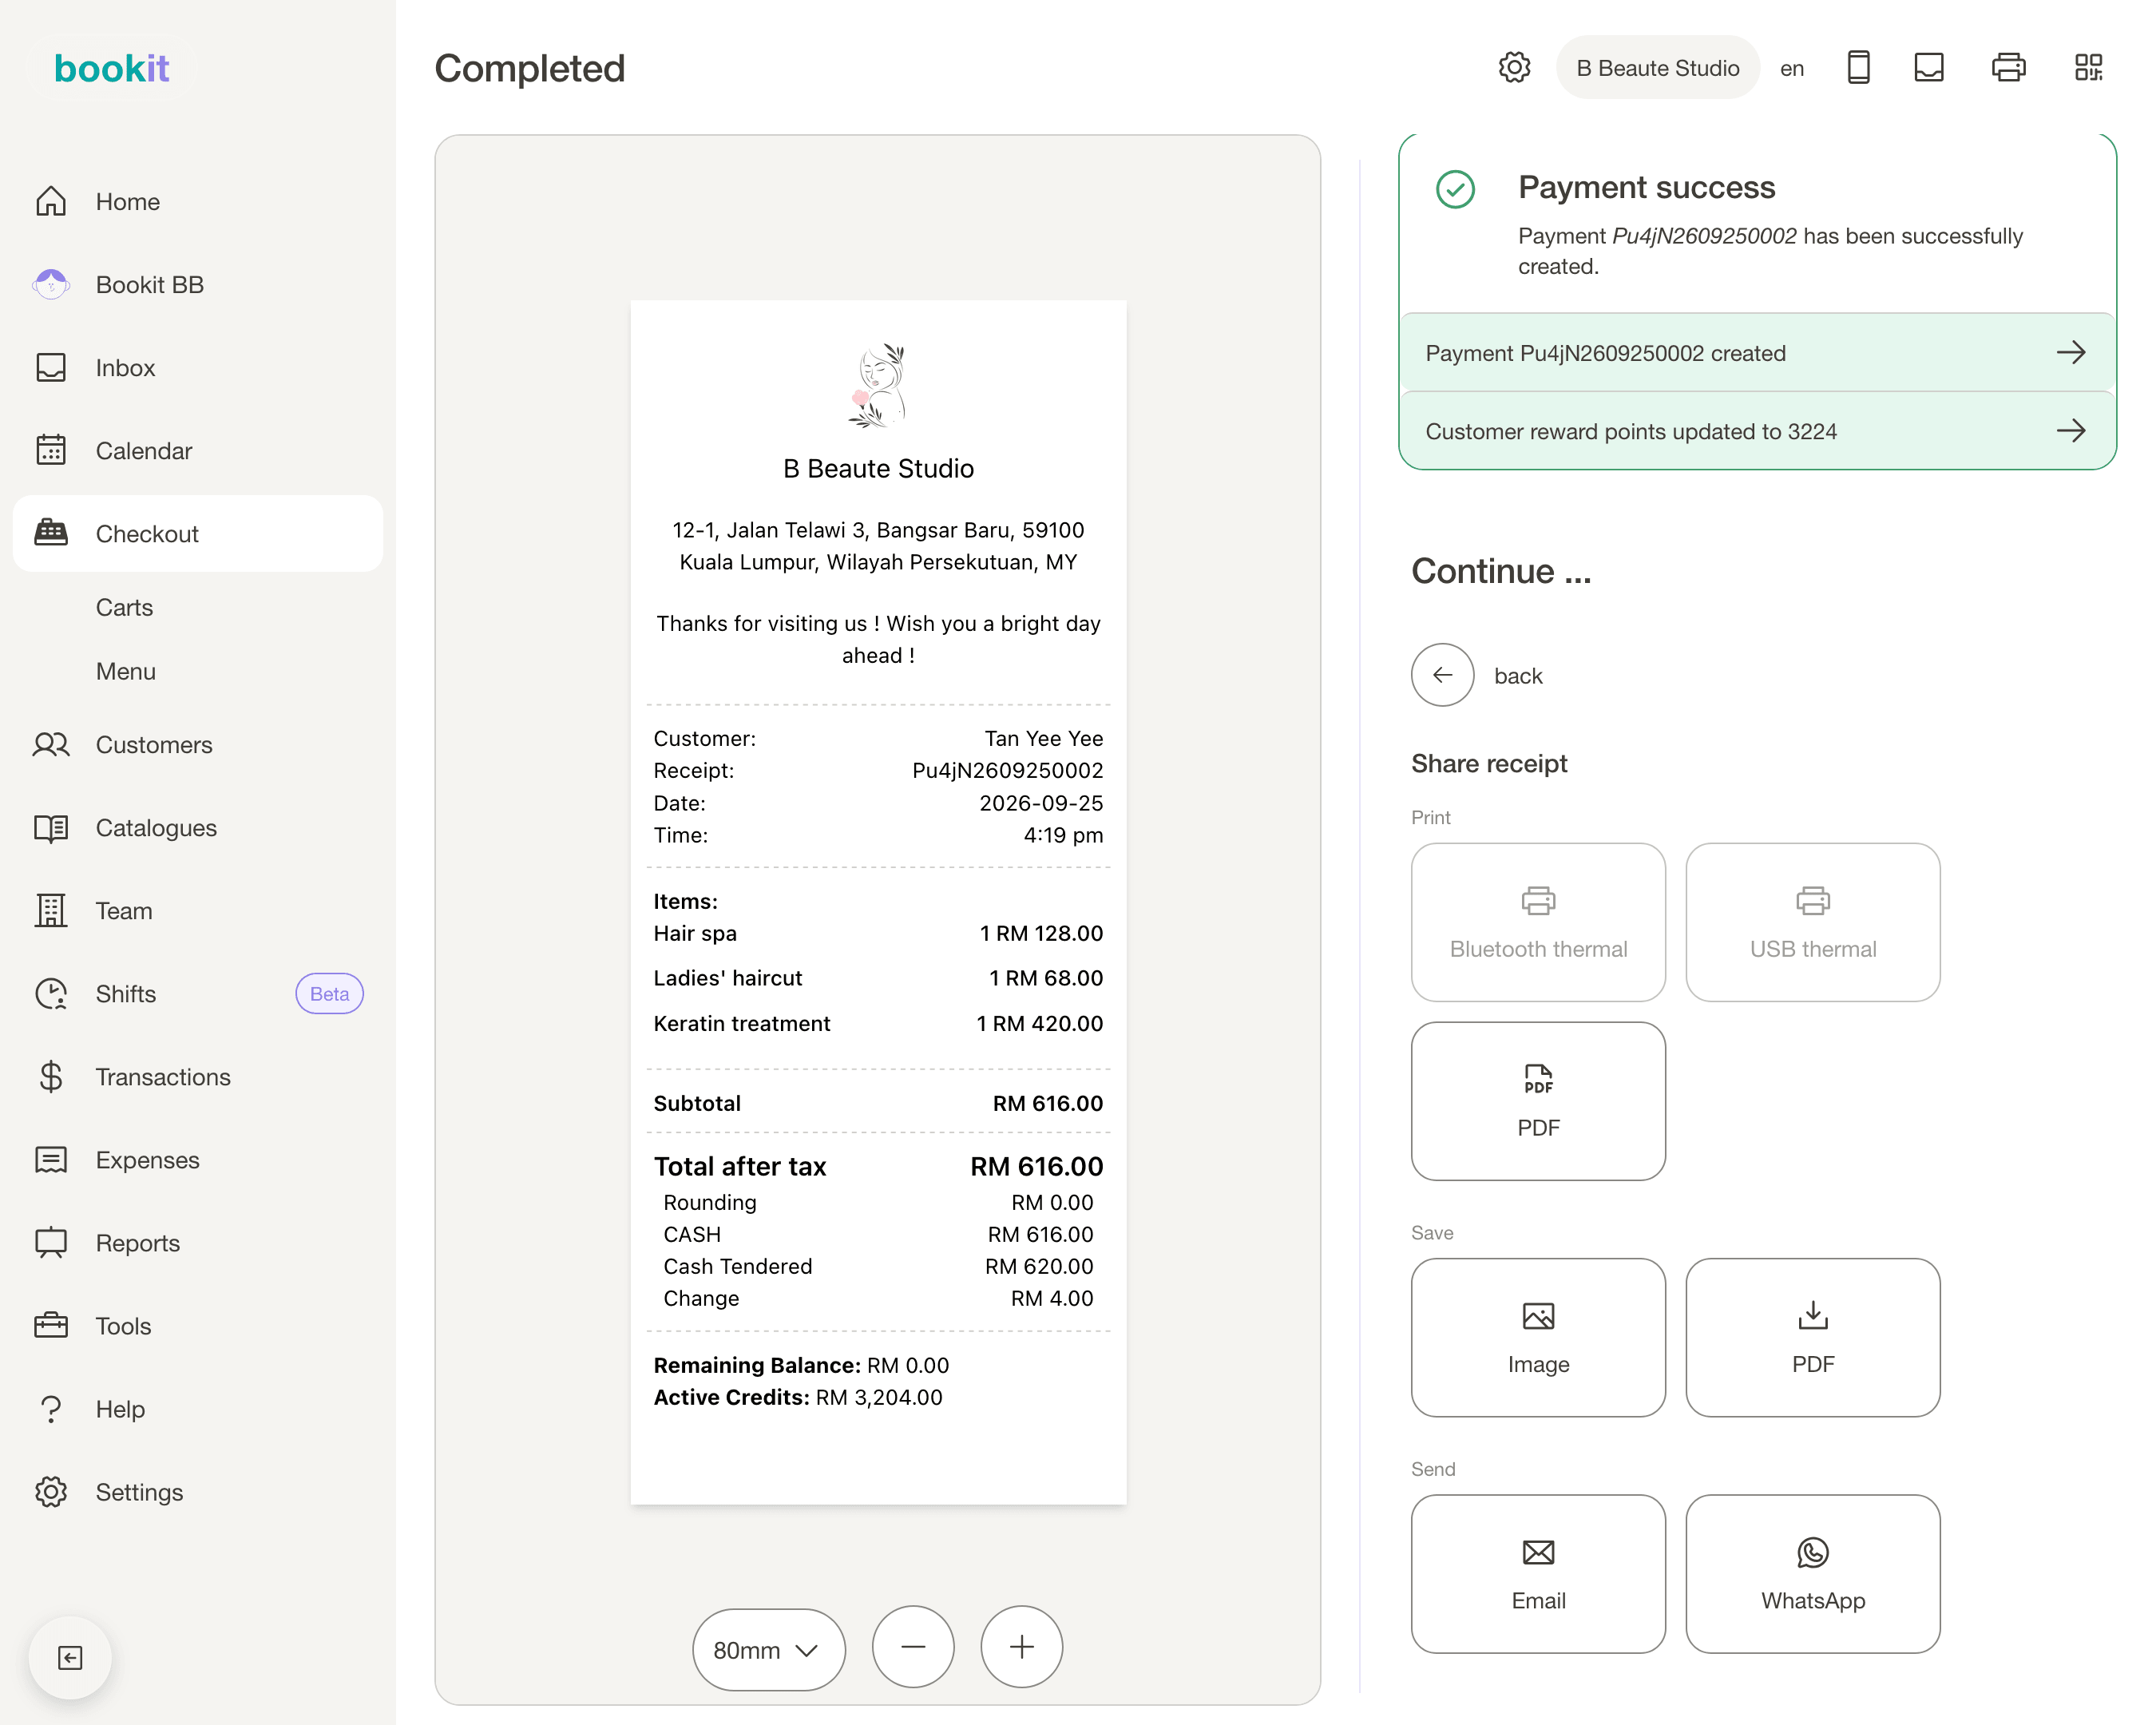Change language via en selector

1792,68
